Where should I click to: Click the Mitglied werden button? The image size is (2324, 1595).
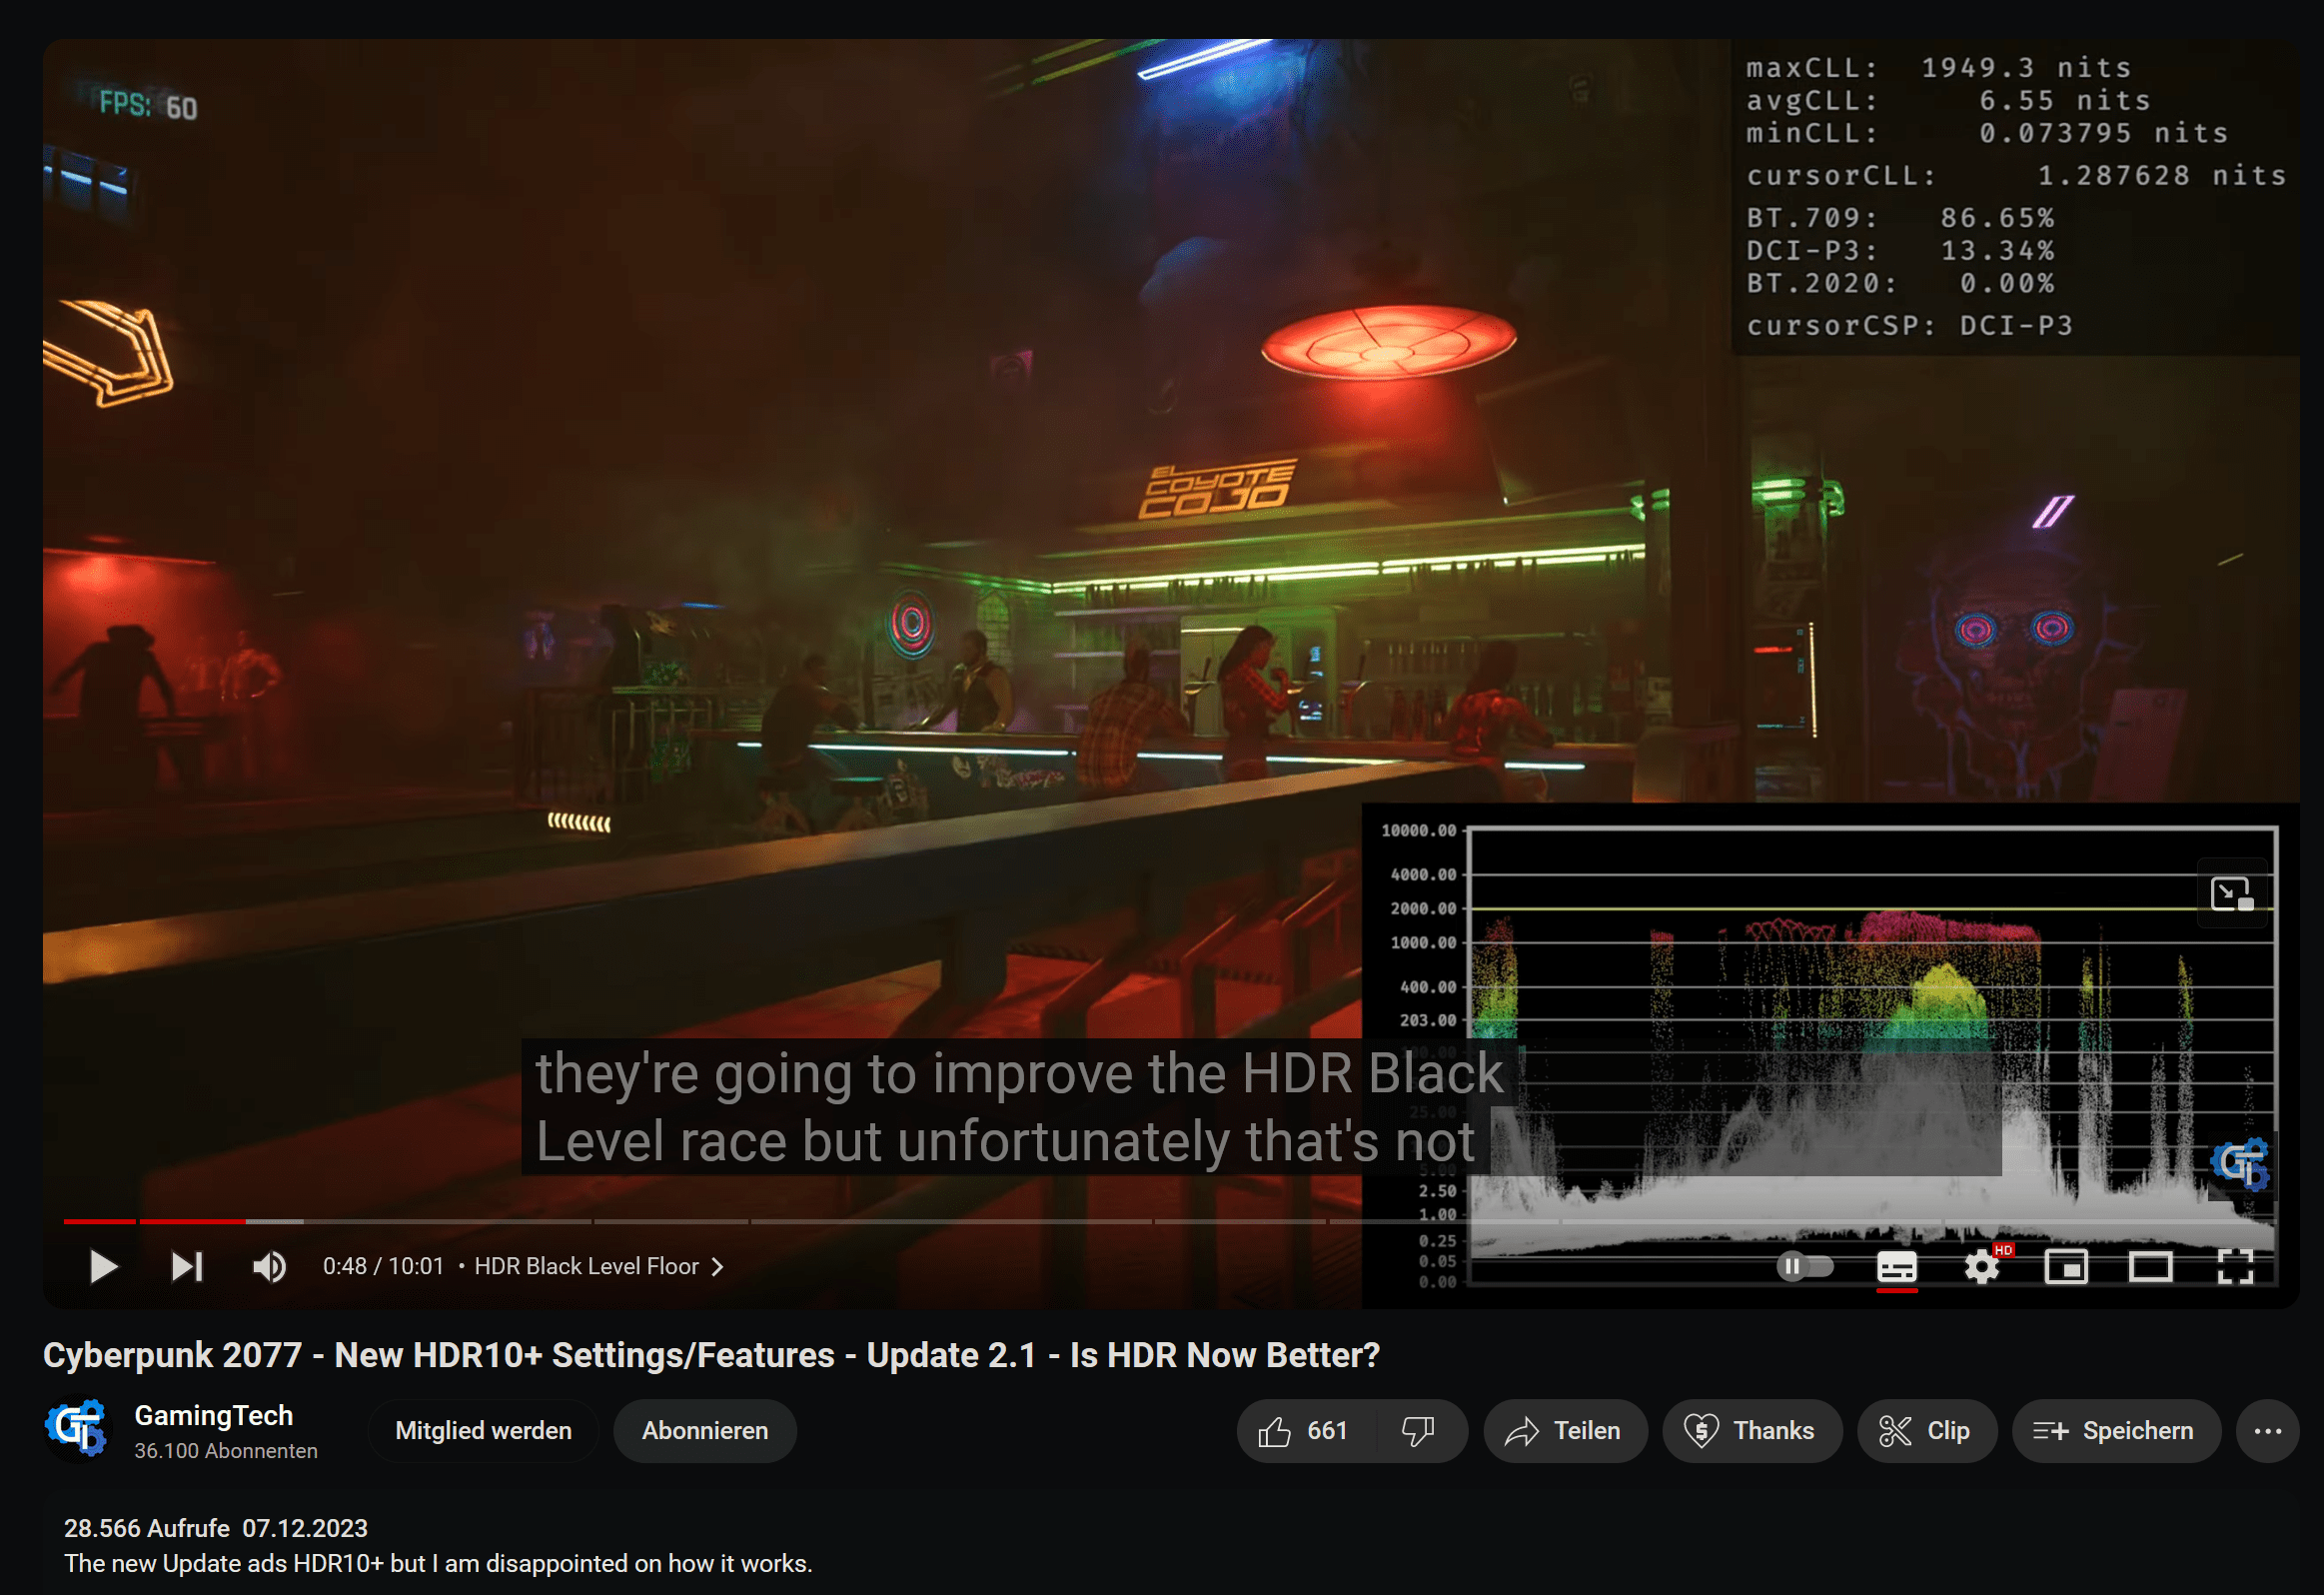pos(483,1430)
